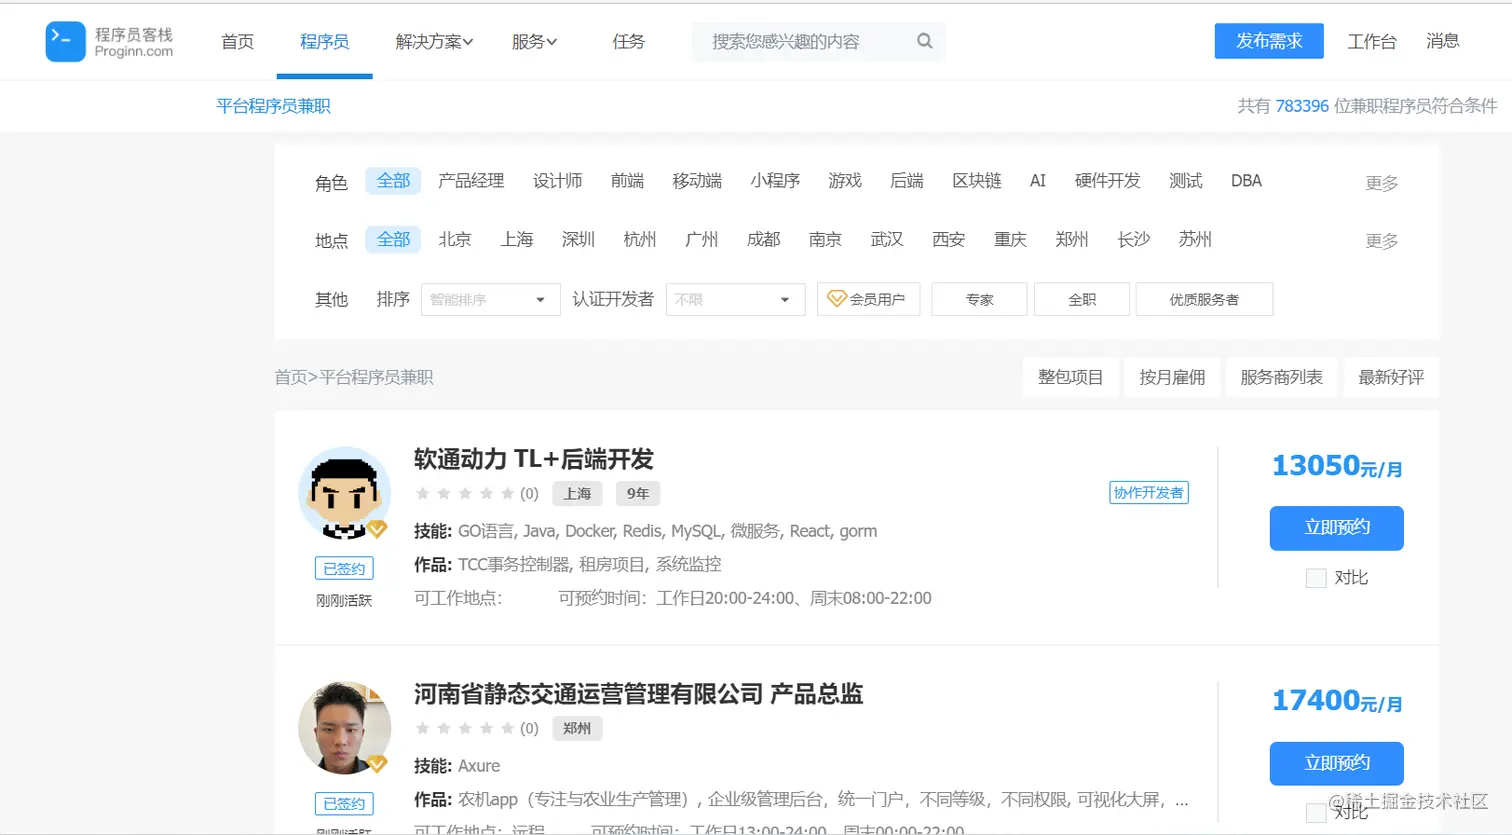
Task: Open the 智能排序 sort dropdown
Action: pyautogui.click(x=490, y=299)
